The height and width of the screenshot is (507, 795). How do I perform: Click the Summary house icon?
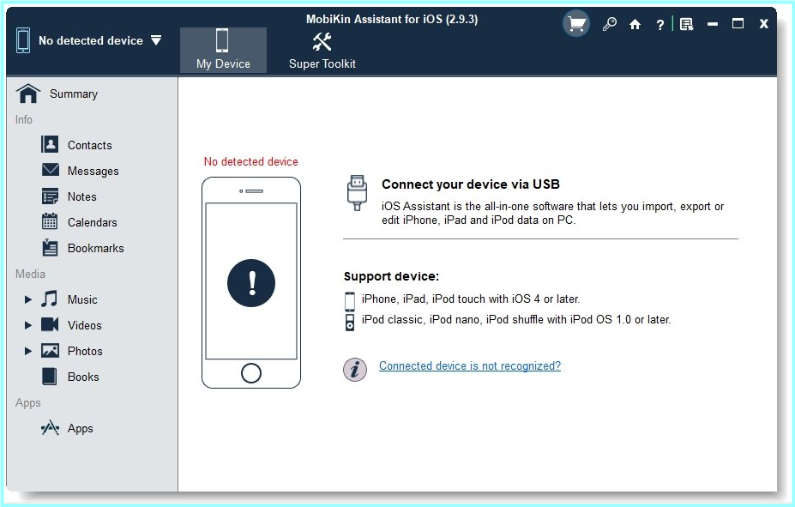(x=28, y=94)
